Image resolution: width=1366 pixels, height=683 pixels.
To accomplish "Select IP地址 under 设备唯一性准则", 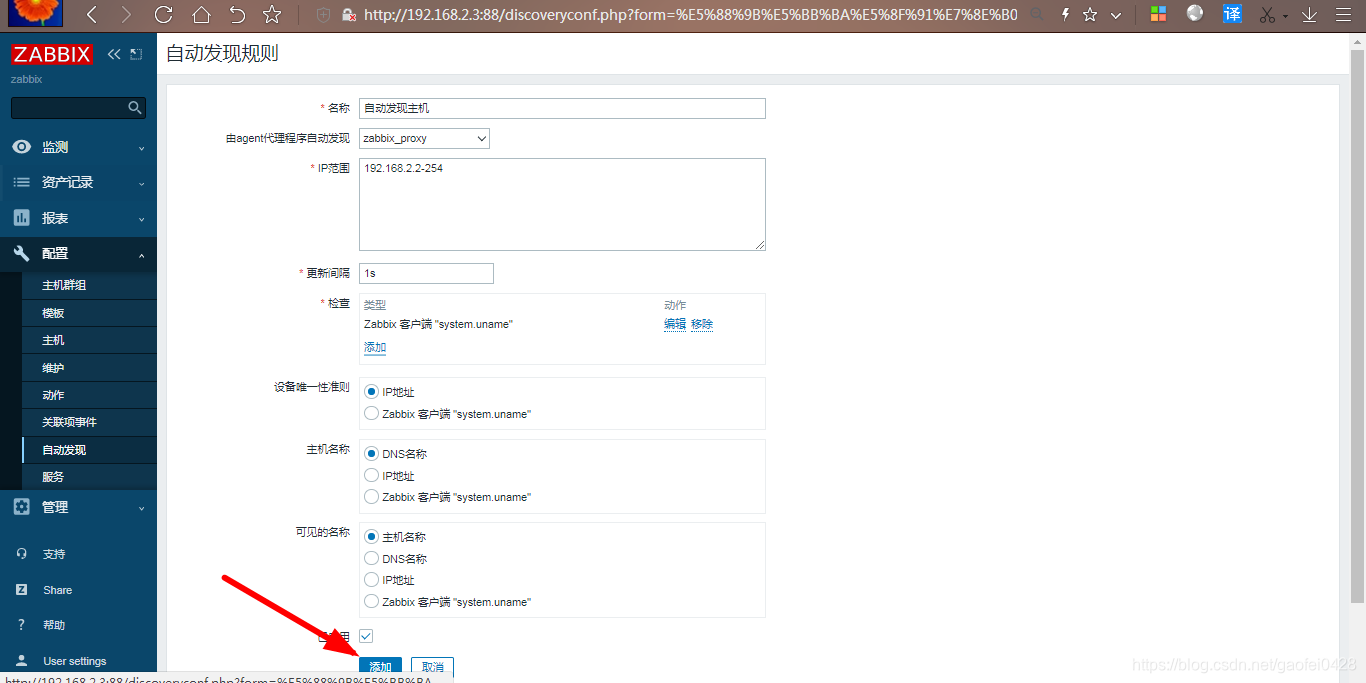I will coord(372,392).
